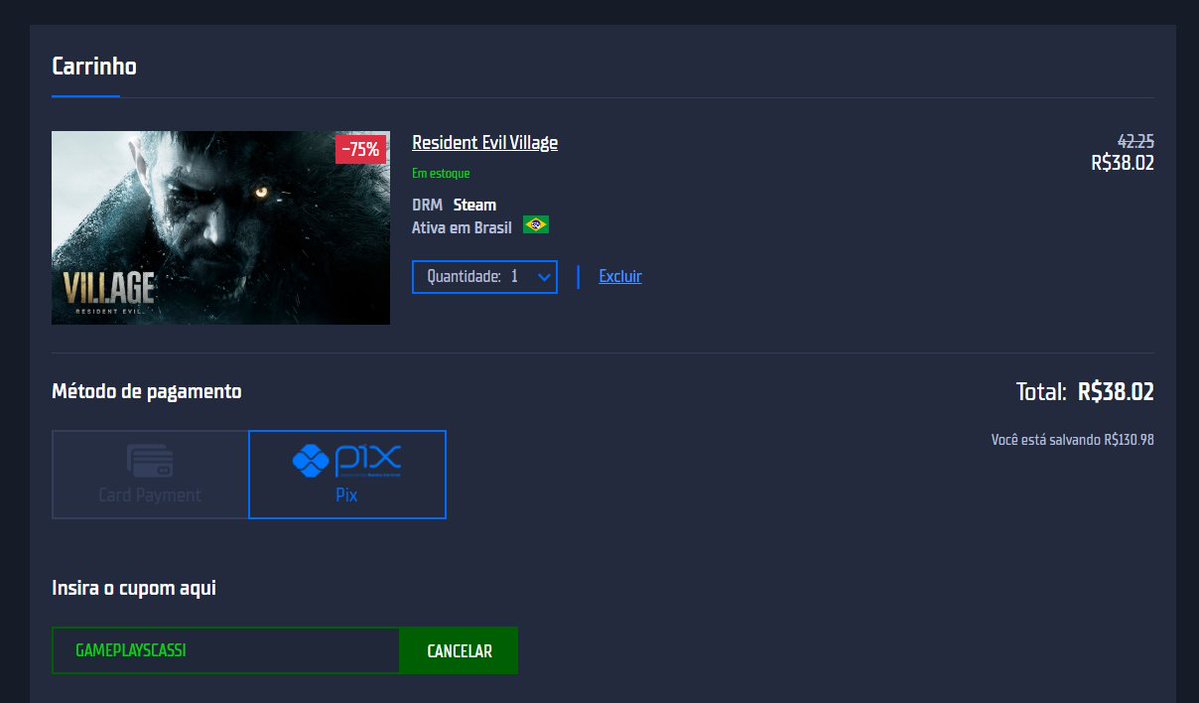The width and height of the screenshot is (1199, 703).
Task: Open the Resident Evil Village product link
Action: 485,143
